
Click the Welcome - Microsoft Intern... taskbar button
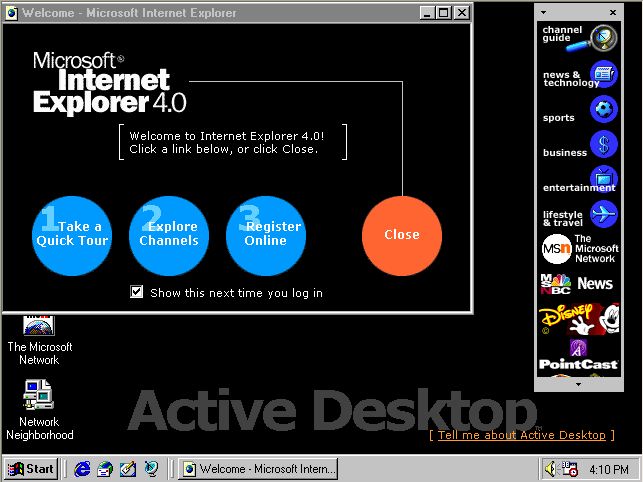click(x=258, y=468)
